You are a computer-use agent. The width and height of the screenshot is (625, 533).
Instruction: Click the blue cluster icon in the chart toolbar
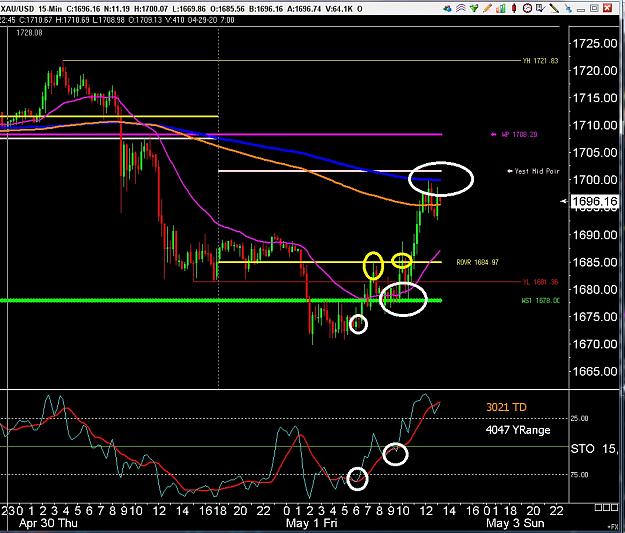(x=447, y=8)
